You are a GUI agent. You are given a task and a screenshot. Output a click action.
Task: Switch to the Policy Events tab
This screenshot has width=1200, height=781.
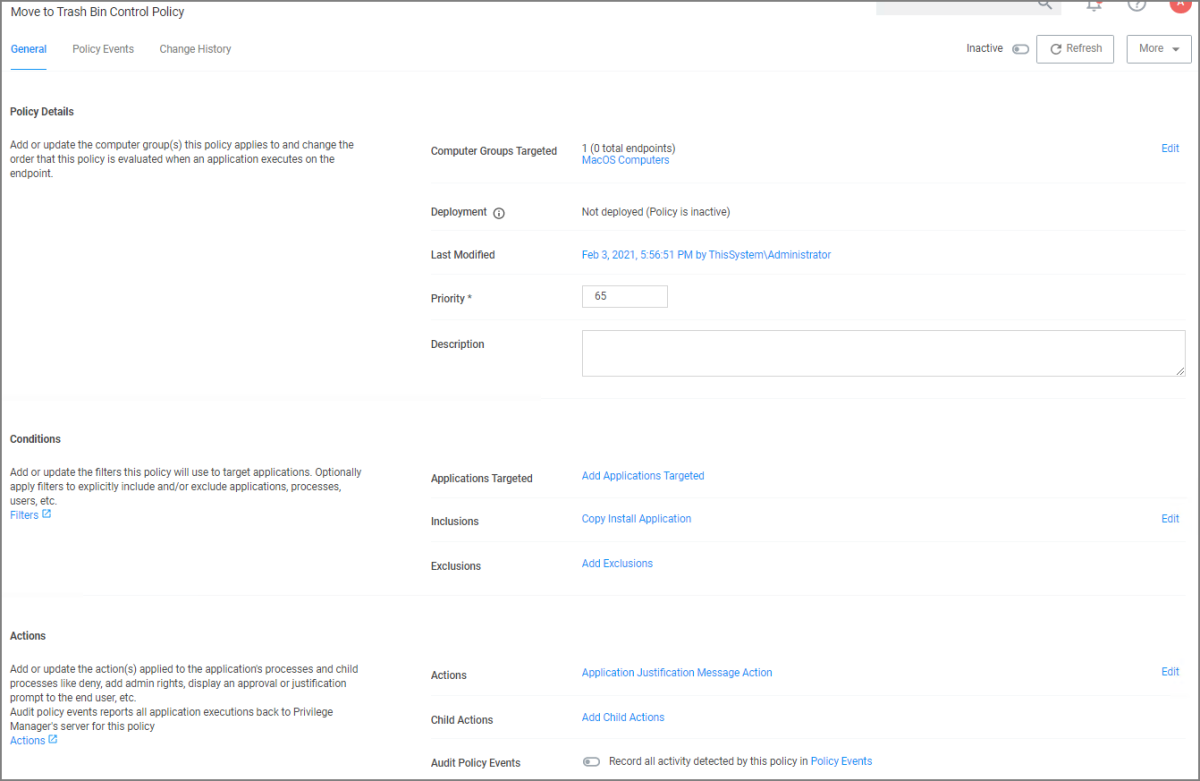[x=103, y=49]
